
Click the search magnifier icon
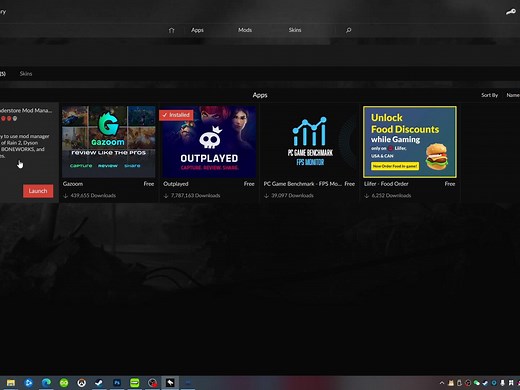348,30
